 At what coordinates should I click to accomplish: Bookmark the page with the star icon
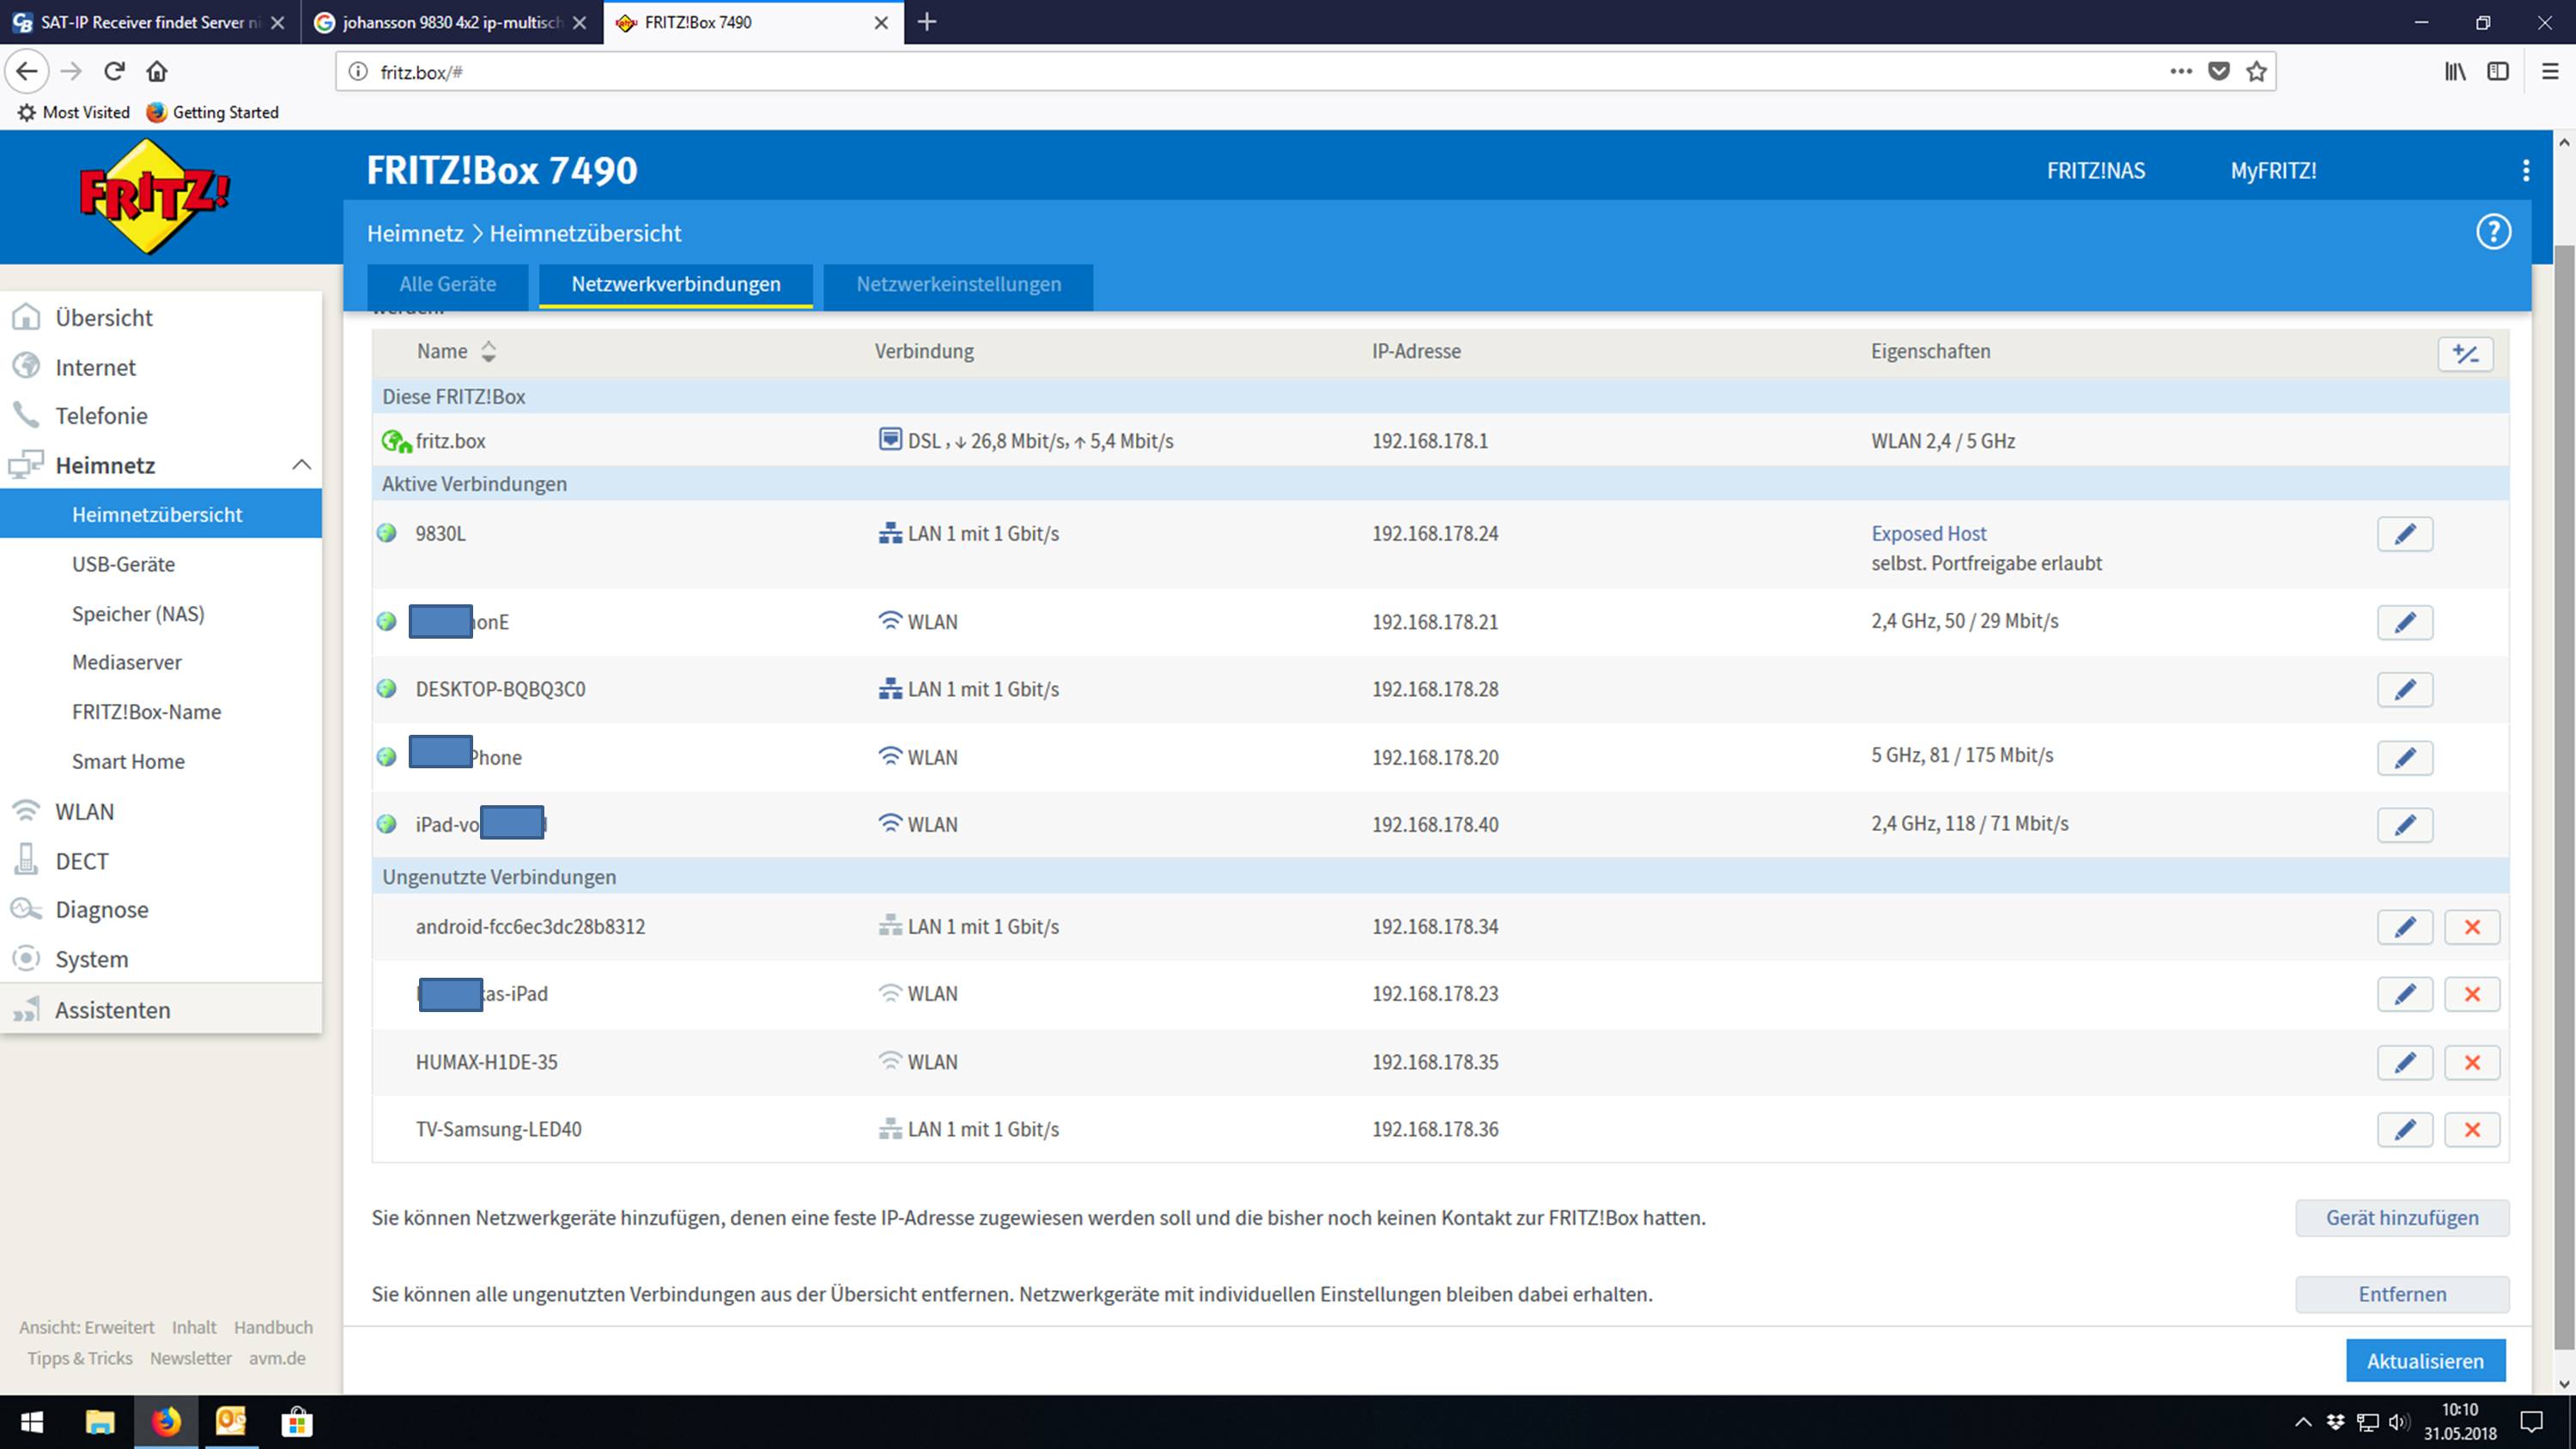click(2256, 71)
